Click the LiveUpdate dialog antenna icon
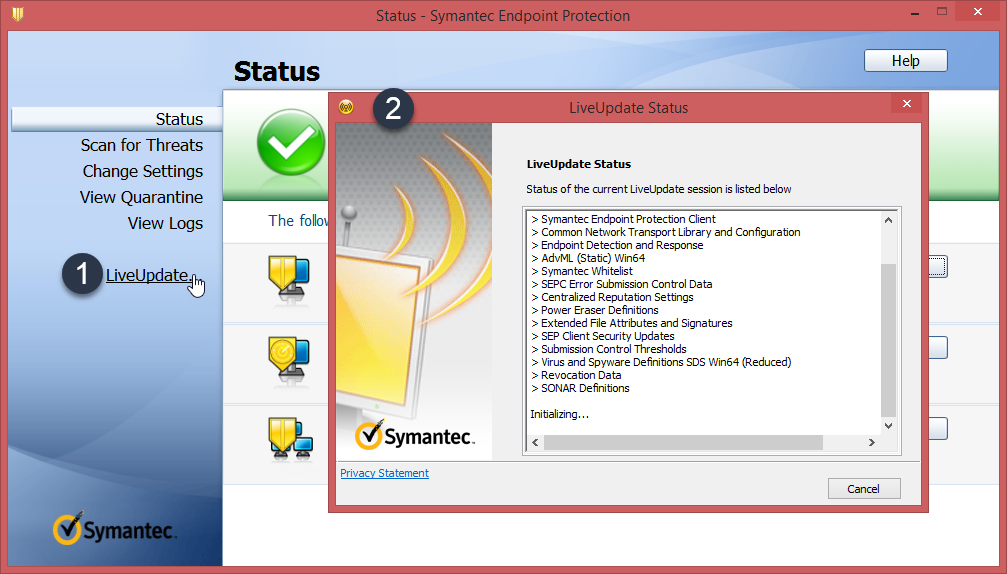 346,107
